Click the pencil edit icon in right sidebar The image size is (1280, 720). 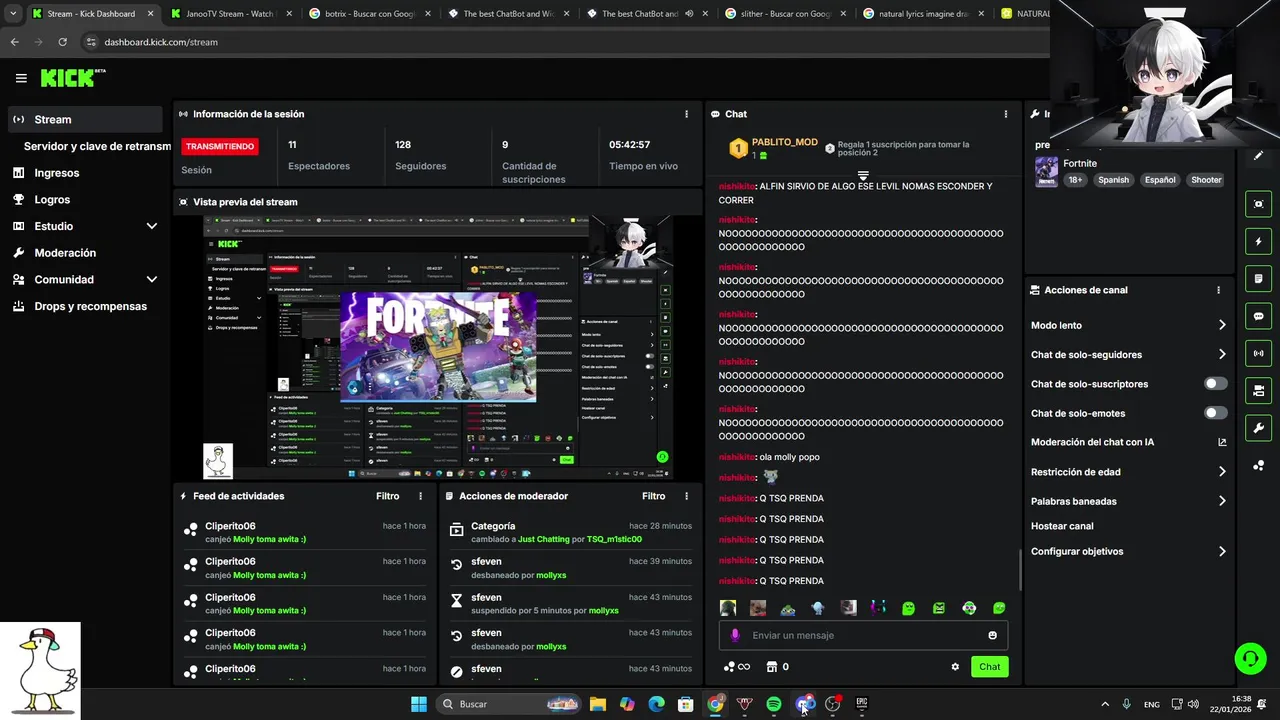pos(1258,155)
